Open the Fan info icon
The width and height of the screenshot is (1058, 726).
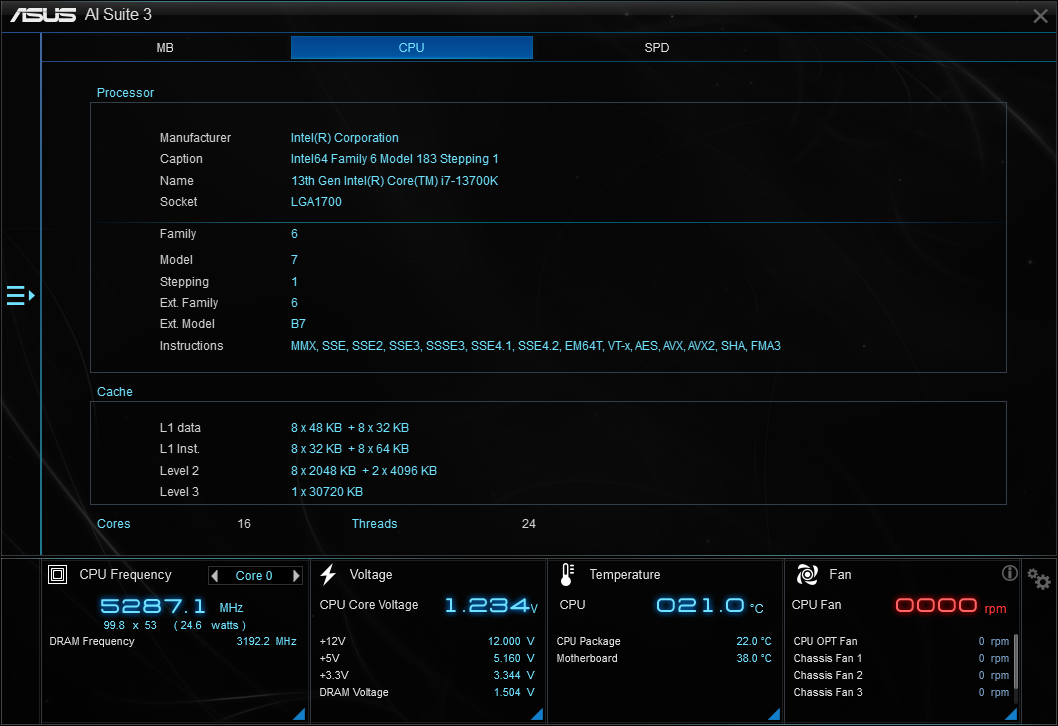(x=1009, y=573)
